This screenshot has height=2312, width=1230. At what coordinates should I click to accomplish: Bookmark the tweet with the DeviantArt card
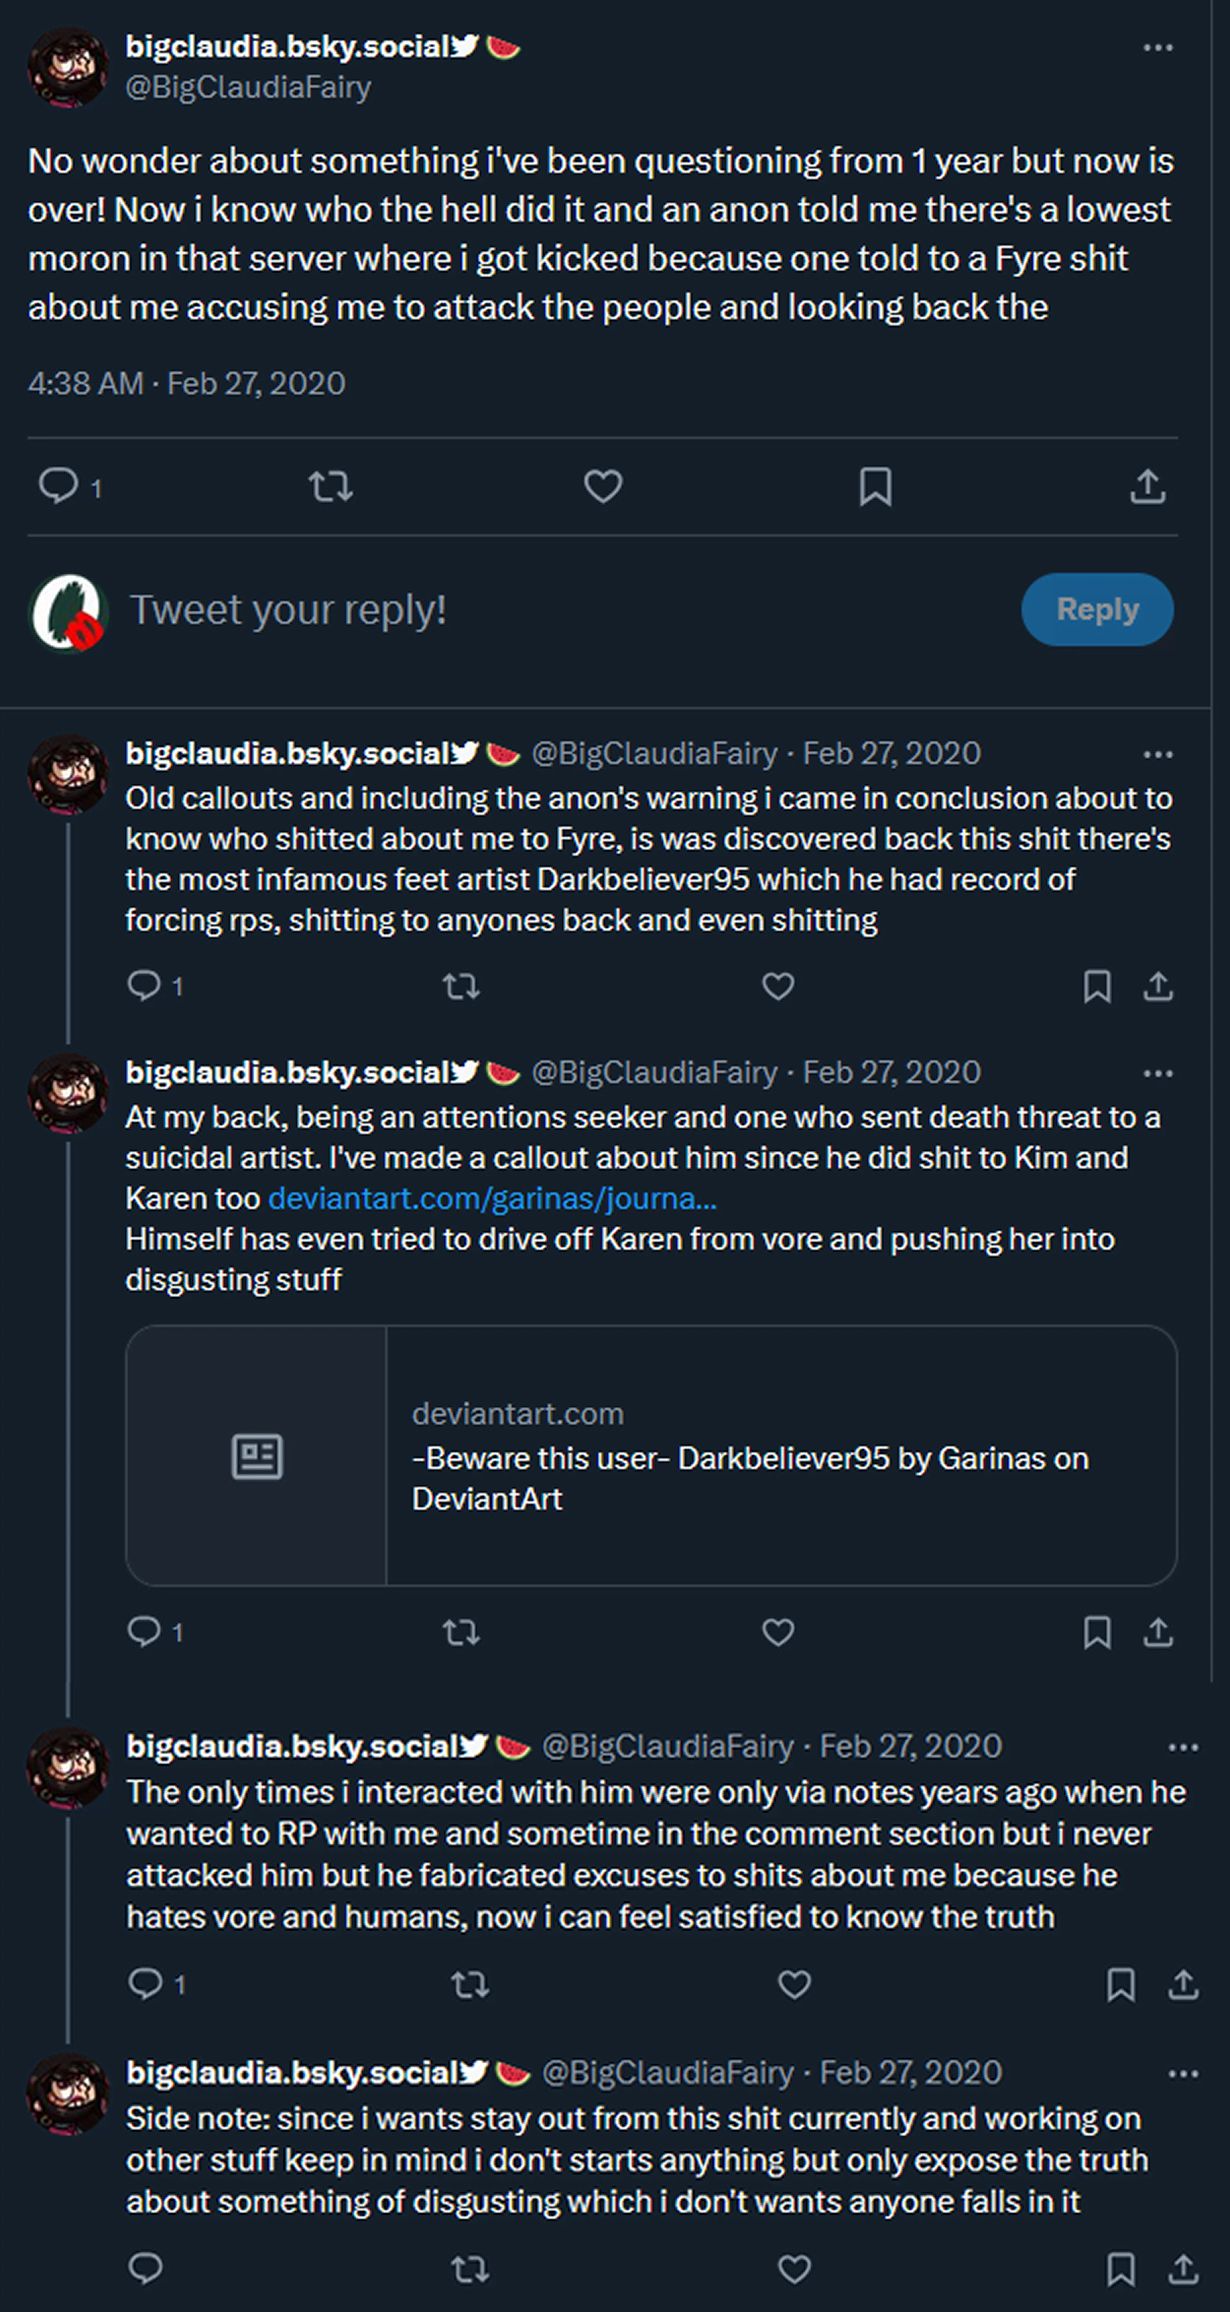[x=1097, y=1633]
